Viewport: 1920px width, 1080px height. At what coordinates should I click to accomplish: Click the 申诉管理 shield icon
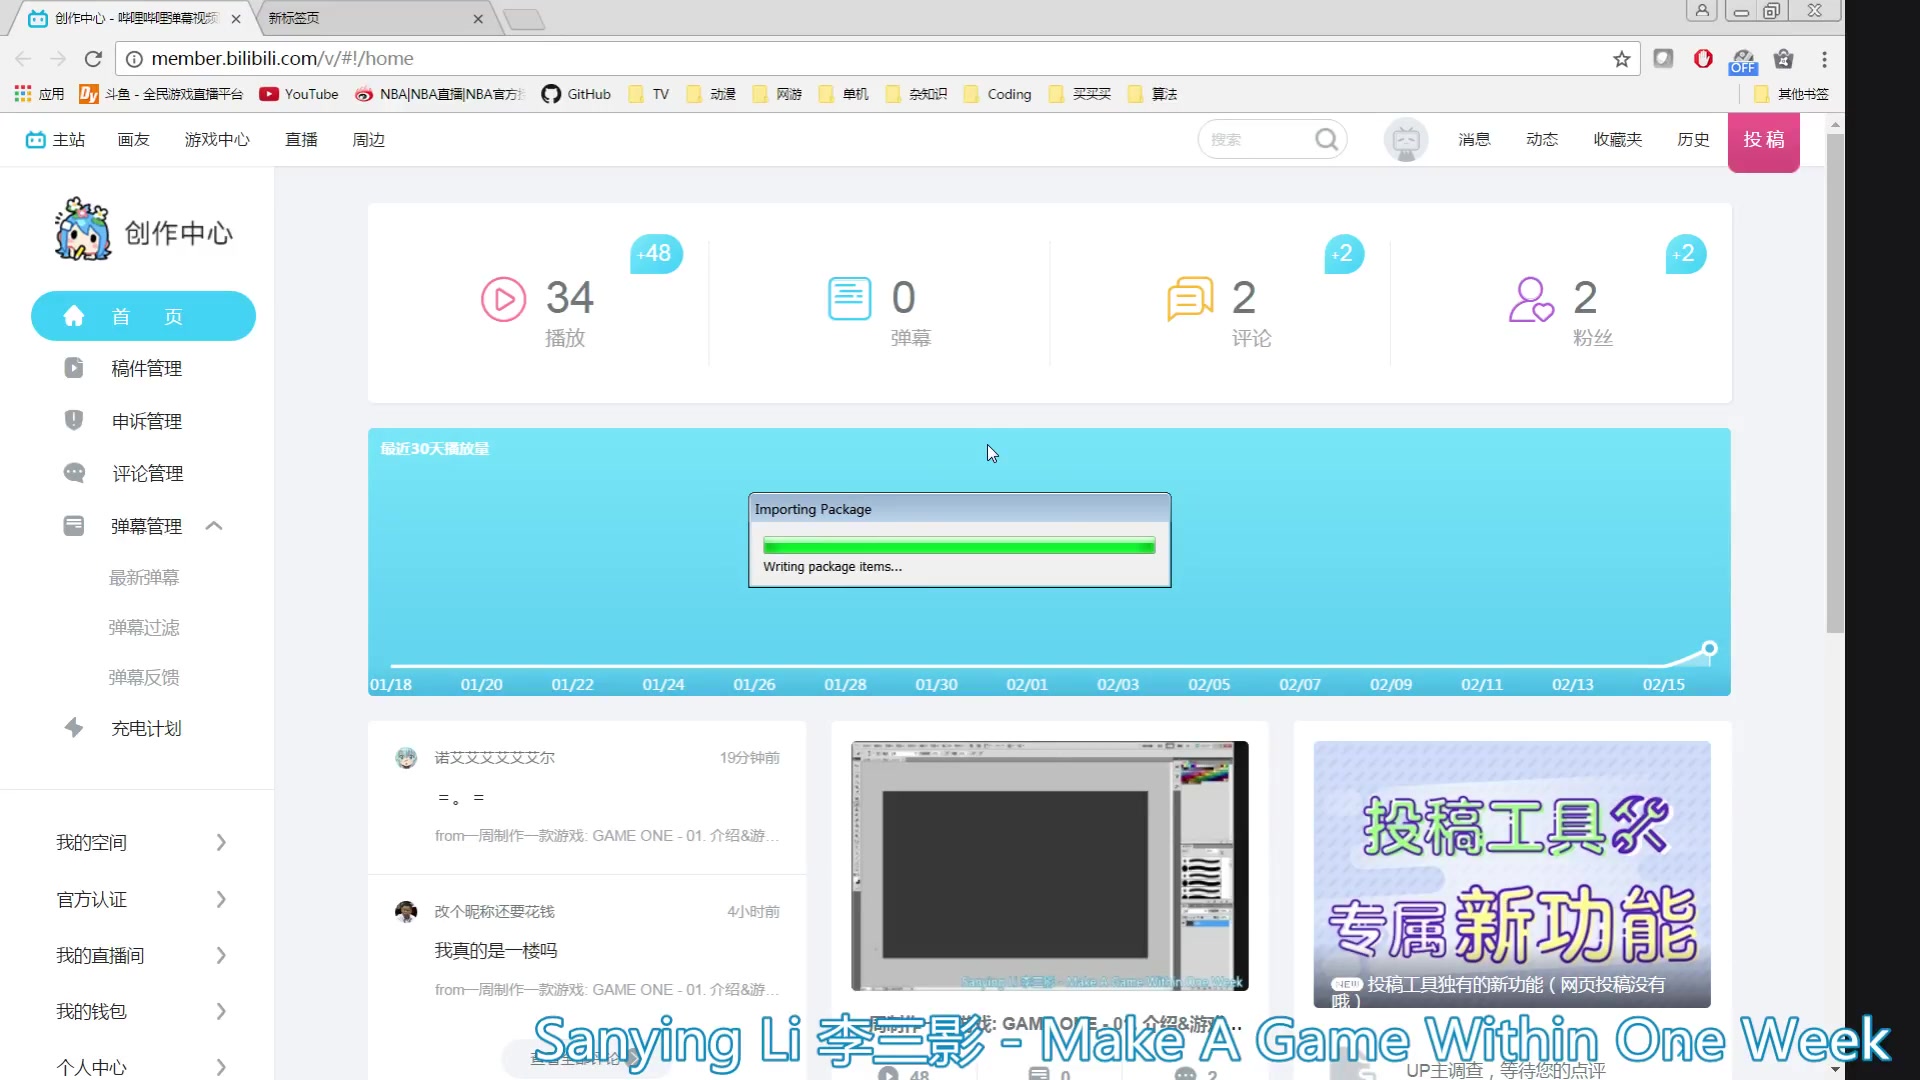(74, 420)
